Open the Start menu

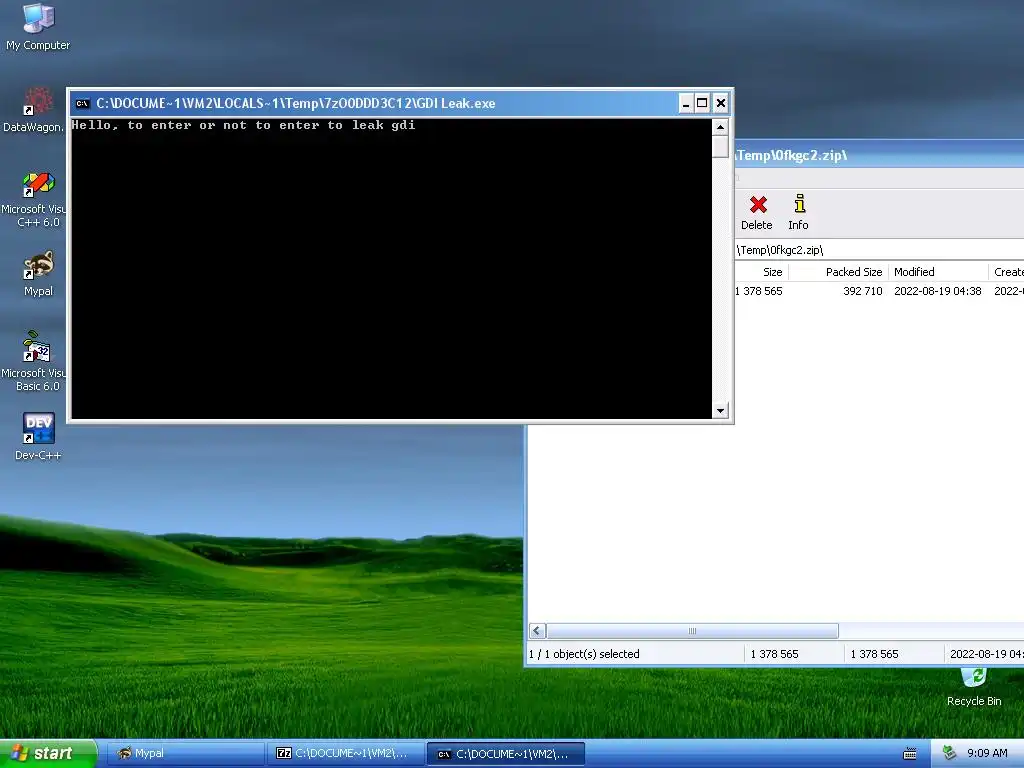(48, 754)
